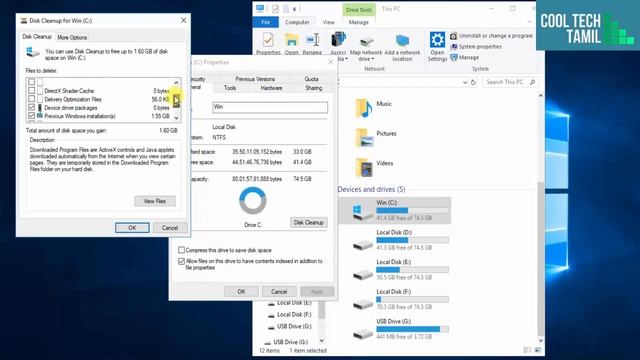Open the Music folder icon
The image size is (640, 360).
[x=363, y=108]
